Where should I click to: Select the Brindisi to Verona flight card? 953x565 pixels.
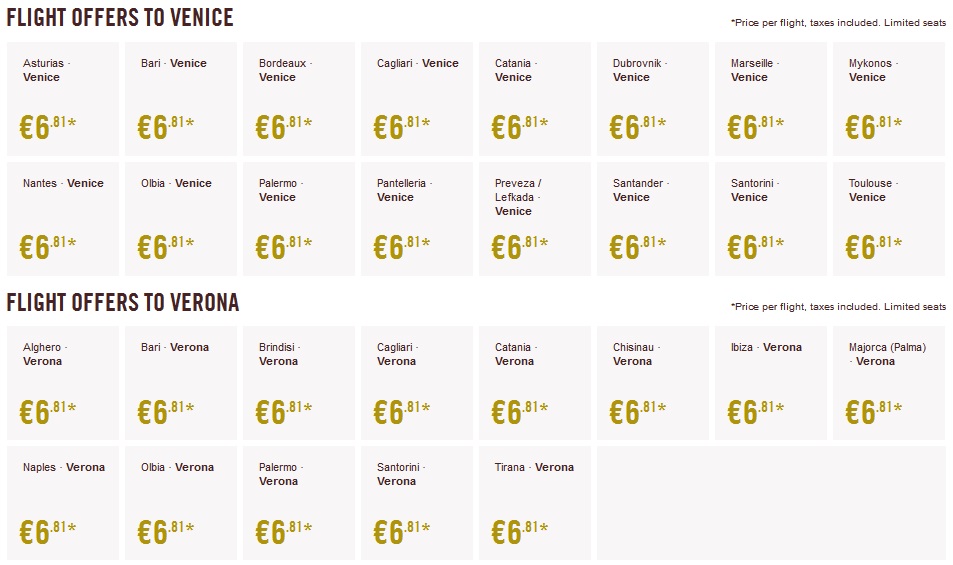click(x=298, y=382)
